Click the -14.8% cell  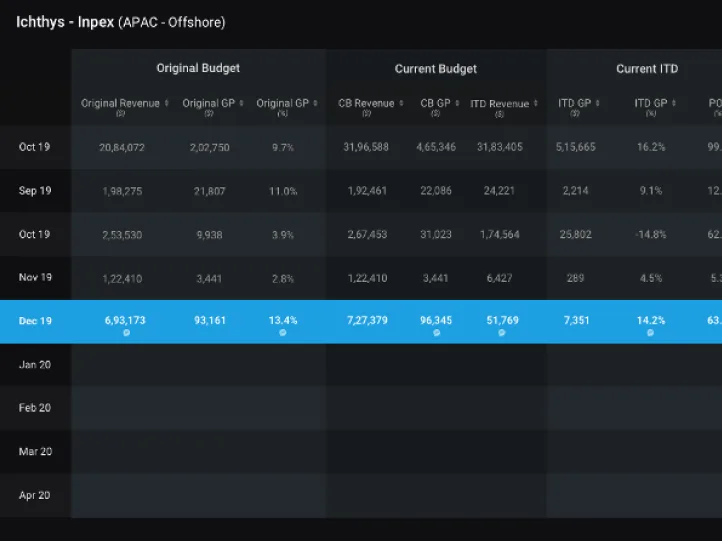click(x=651, y=234)
